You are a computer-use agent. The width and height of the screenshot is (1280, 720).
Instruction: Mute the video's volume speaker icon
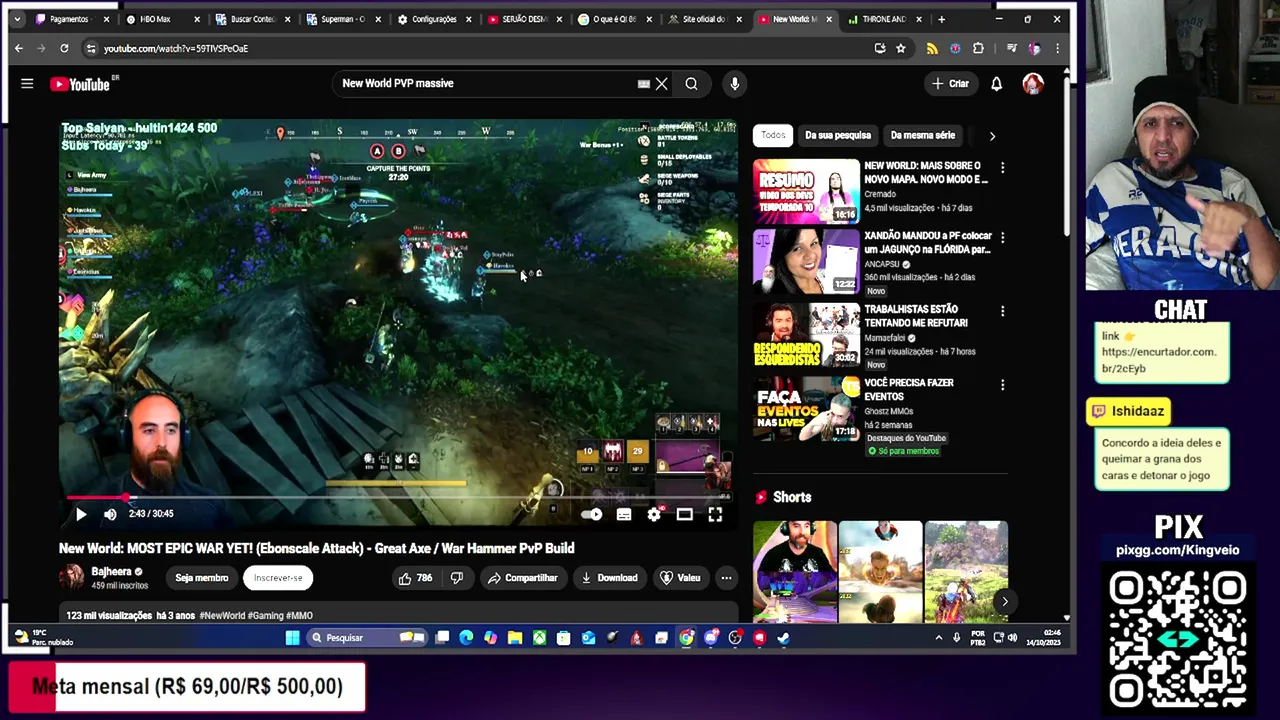(110, 514)
